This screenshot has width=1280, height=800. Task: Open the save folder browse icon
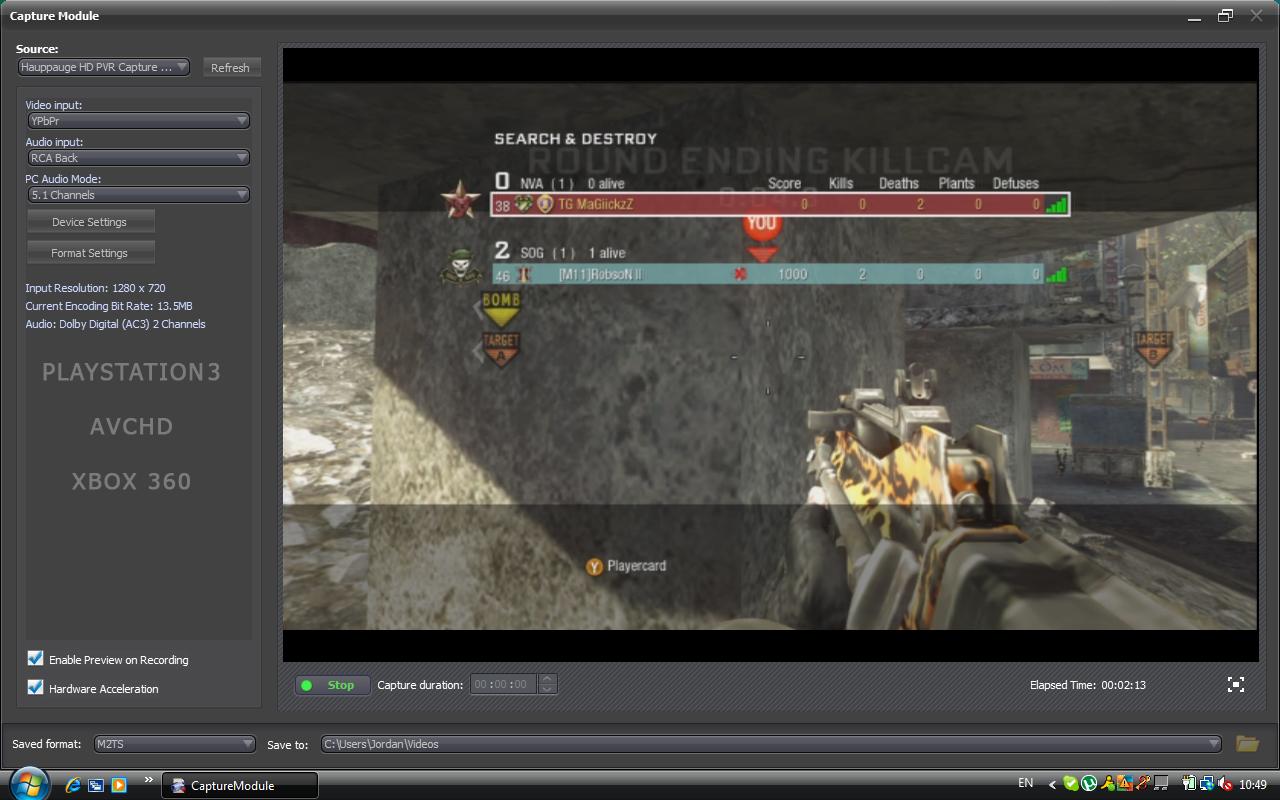click(x=1246, y=743)
